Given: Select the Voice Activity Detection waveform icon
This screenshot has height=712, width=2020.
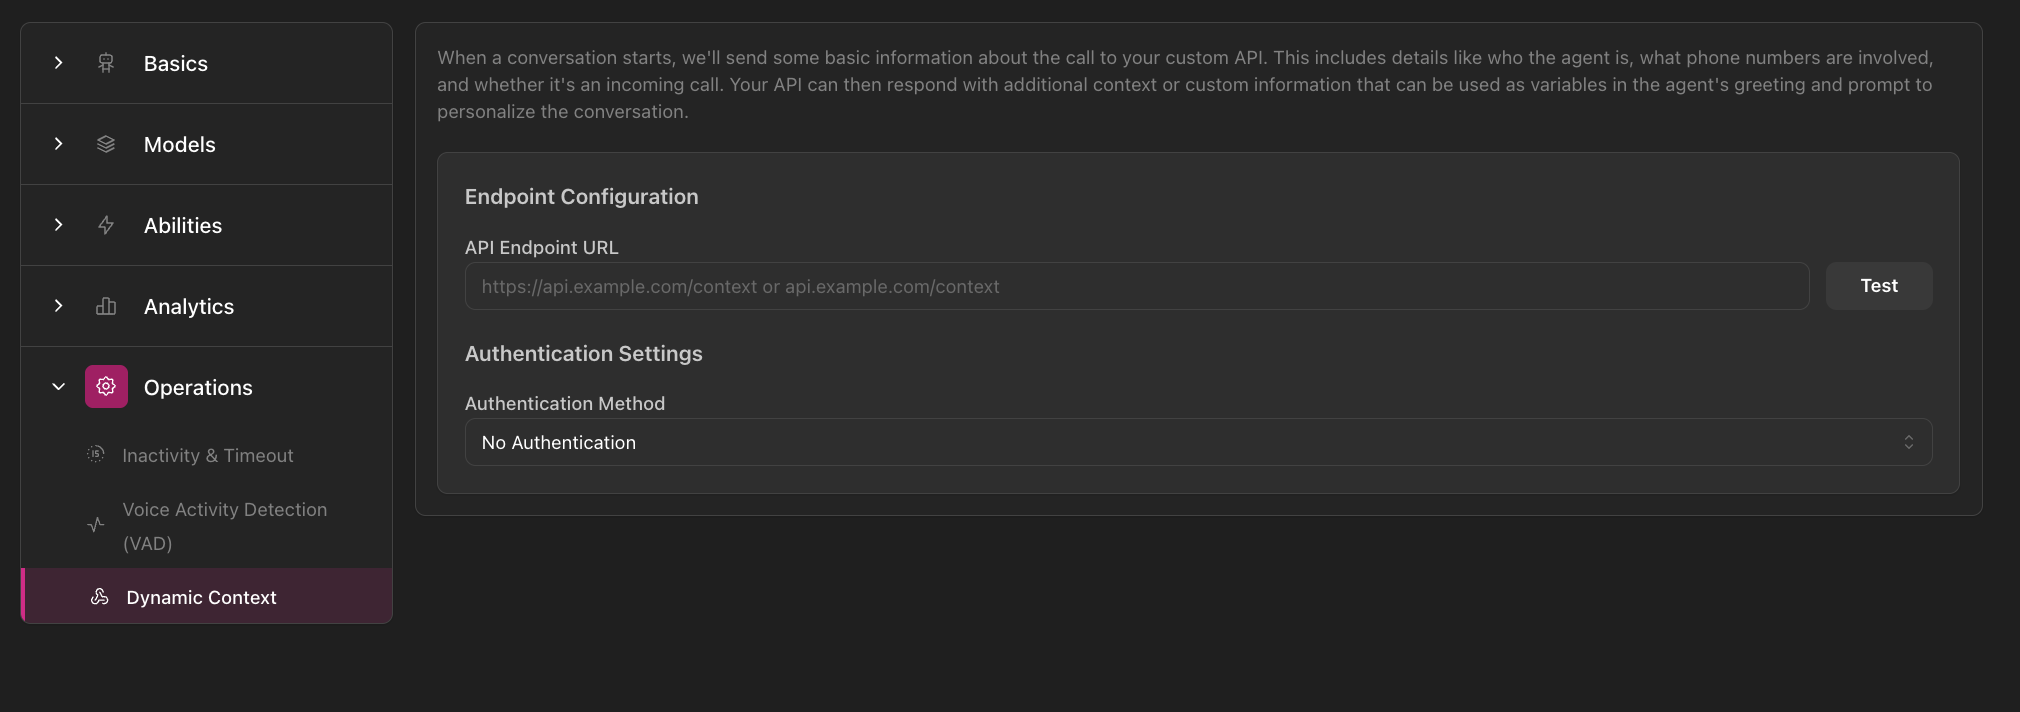Looking at the screenshot, I should [x=95, y=524].
